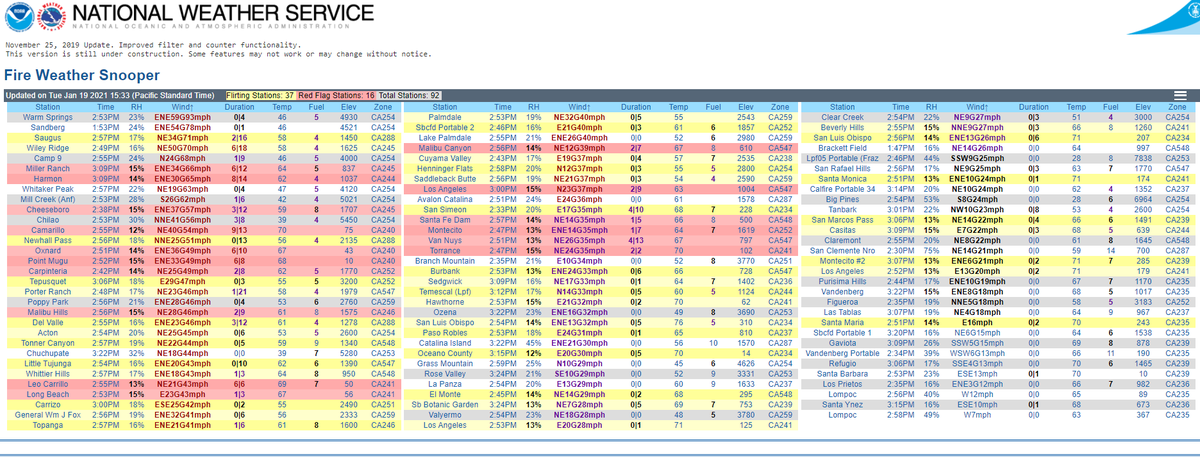
Task: Click the National Weather Service emblem
Action: point(50,15)
